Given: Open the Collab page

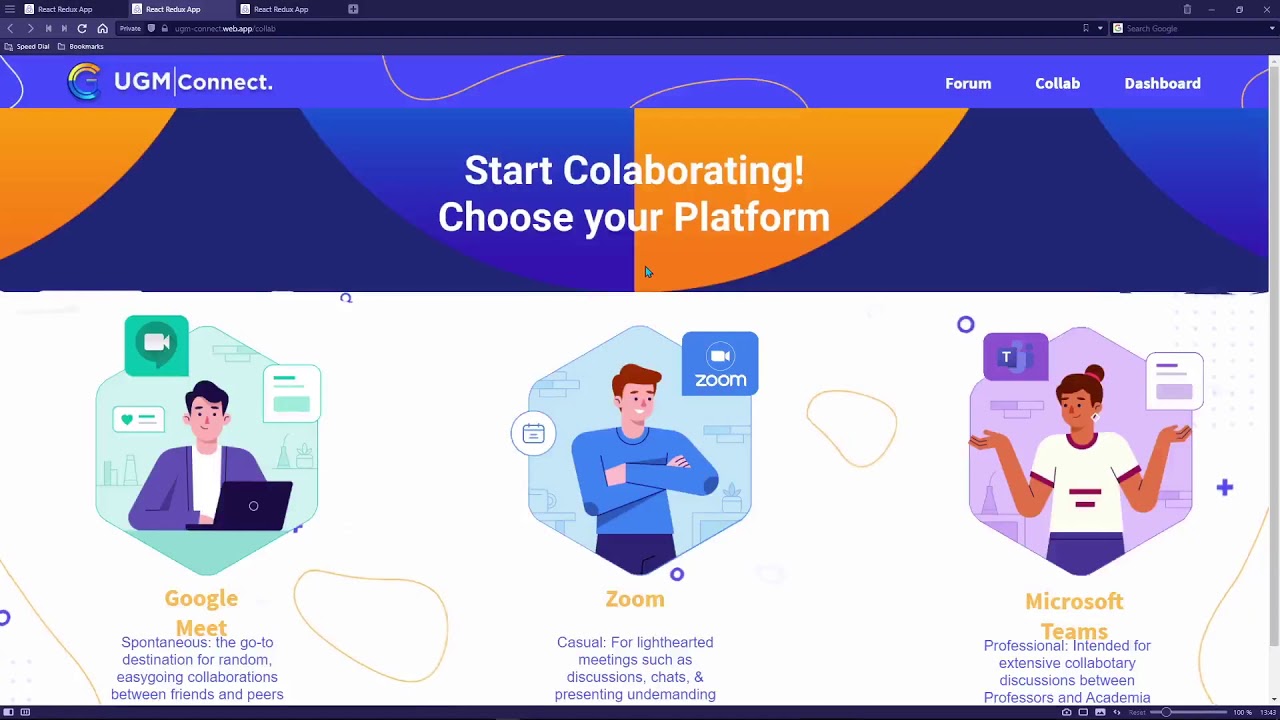Looking at the screenshot, I should pyautogui.click(x=1057, y=83).
